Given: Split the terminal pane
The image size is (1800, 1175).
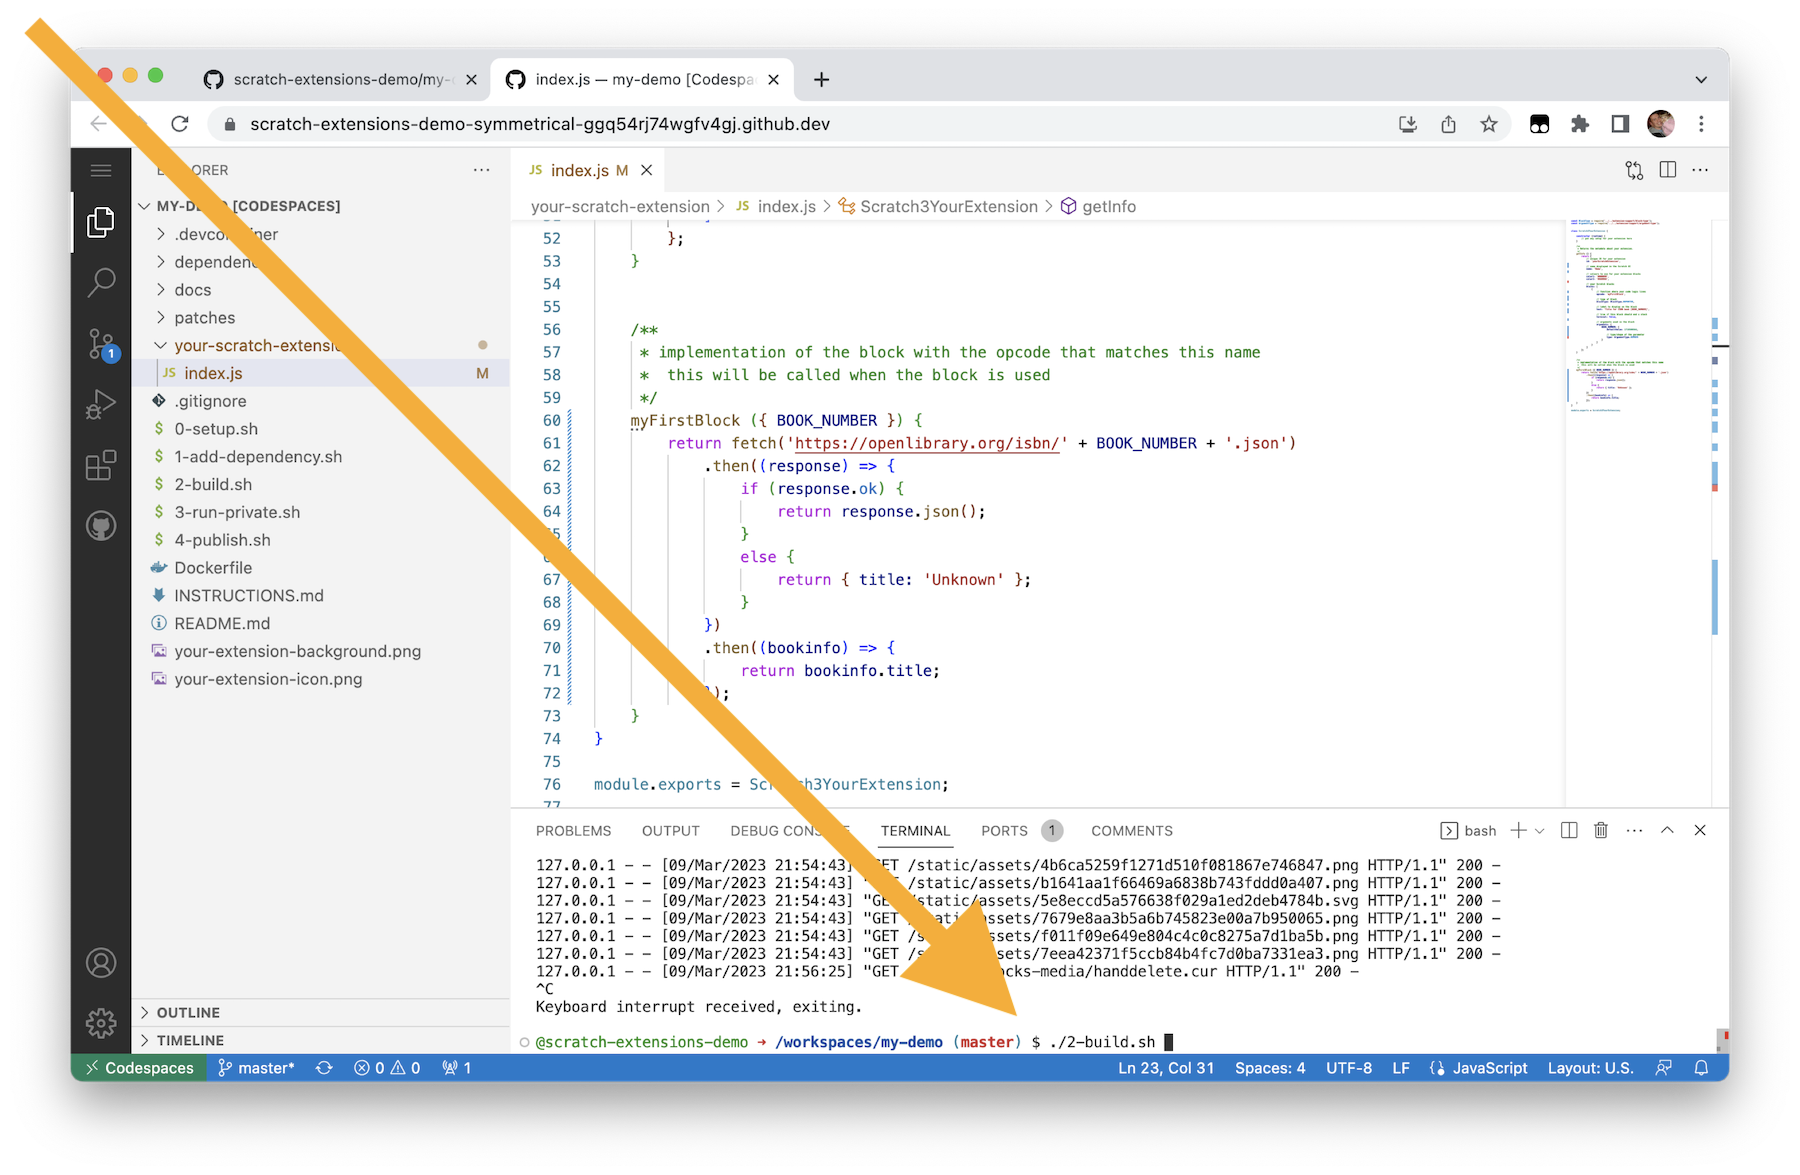Looking at the screenshot, I should (1569, 830).
